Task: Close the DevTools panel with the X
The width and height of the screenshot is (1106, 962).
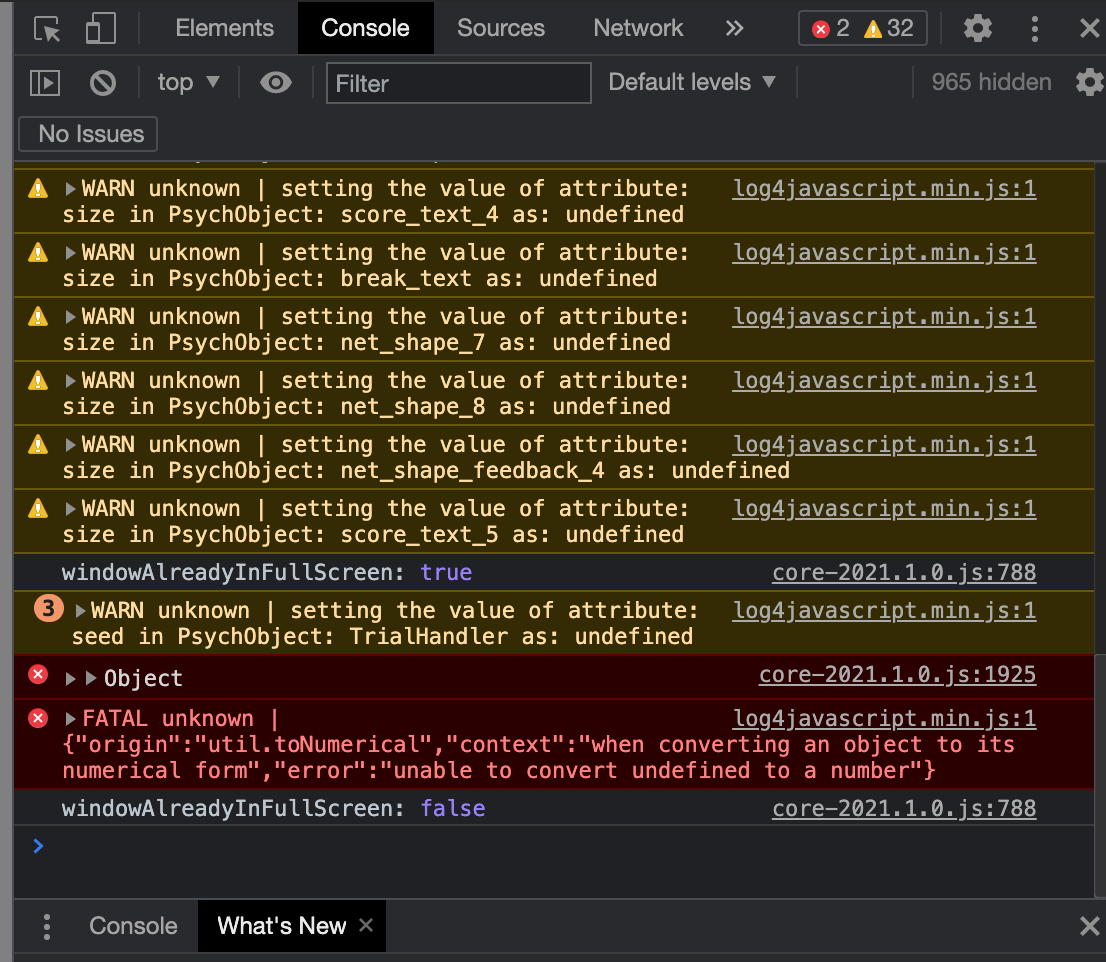Action: (x=1090, y=28)
